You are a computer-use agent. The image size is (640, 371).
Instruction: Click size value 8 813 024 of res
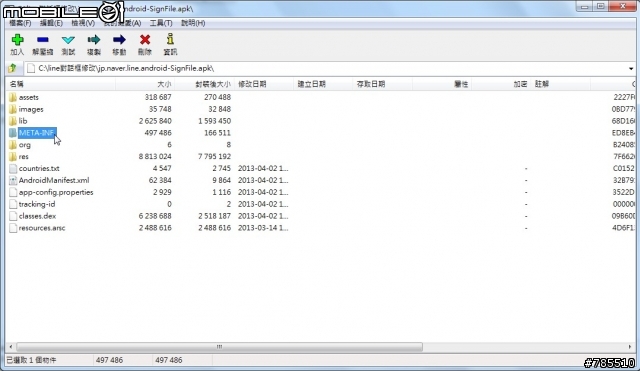coord(155,156)
